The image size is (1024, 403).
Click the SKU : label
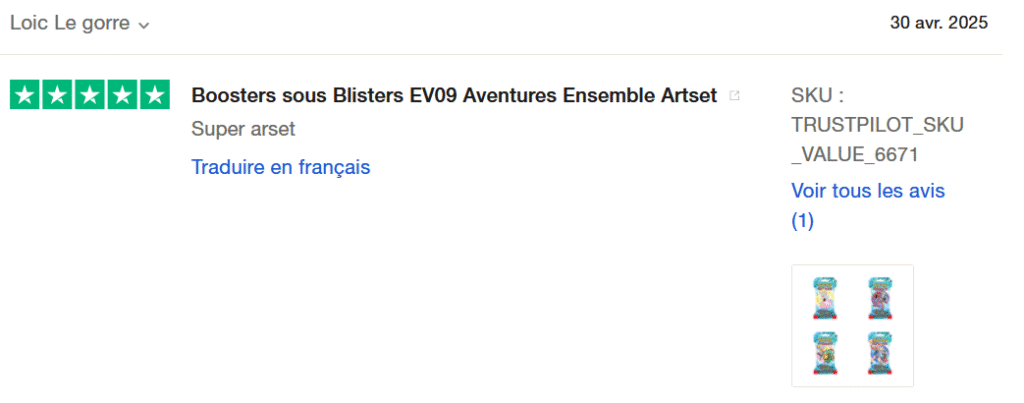[818, 95]
